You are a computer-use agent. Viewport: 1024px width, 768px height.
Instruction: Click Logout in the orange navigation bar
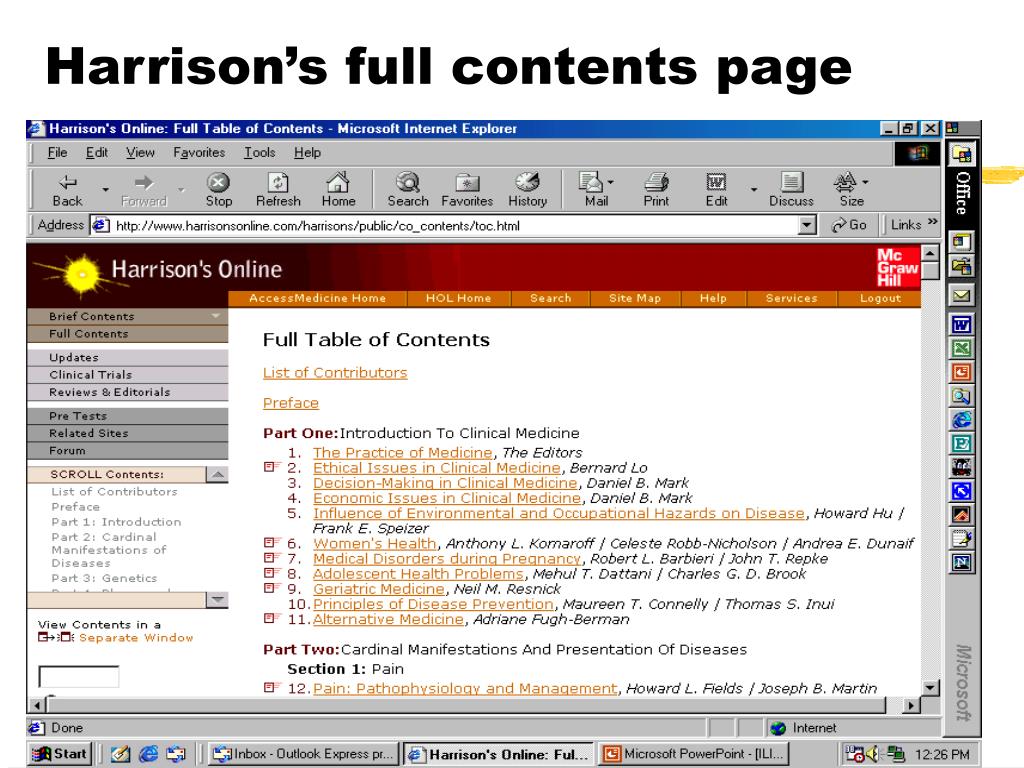click(880, 298)
